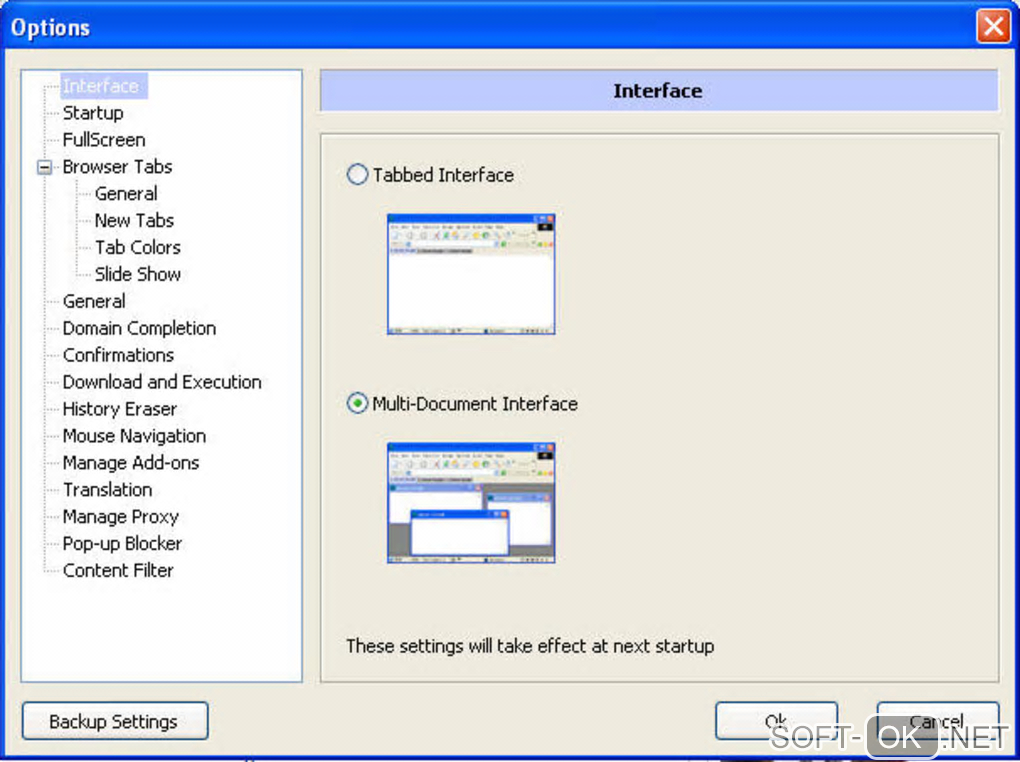Open the Domain Completion page
This screenshot has height=762, width=1020.
point(139,328)
